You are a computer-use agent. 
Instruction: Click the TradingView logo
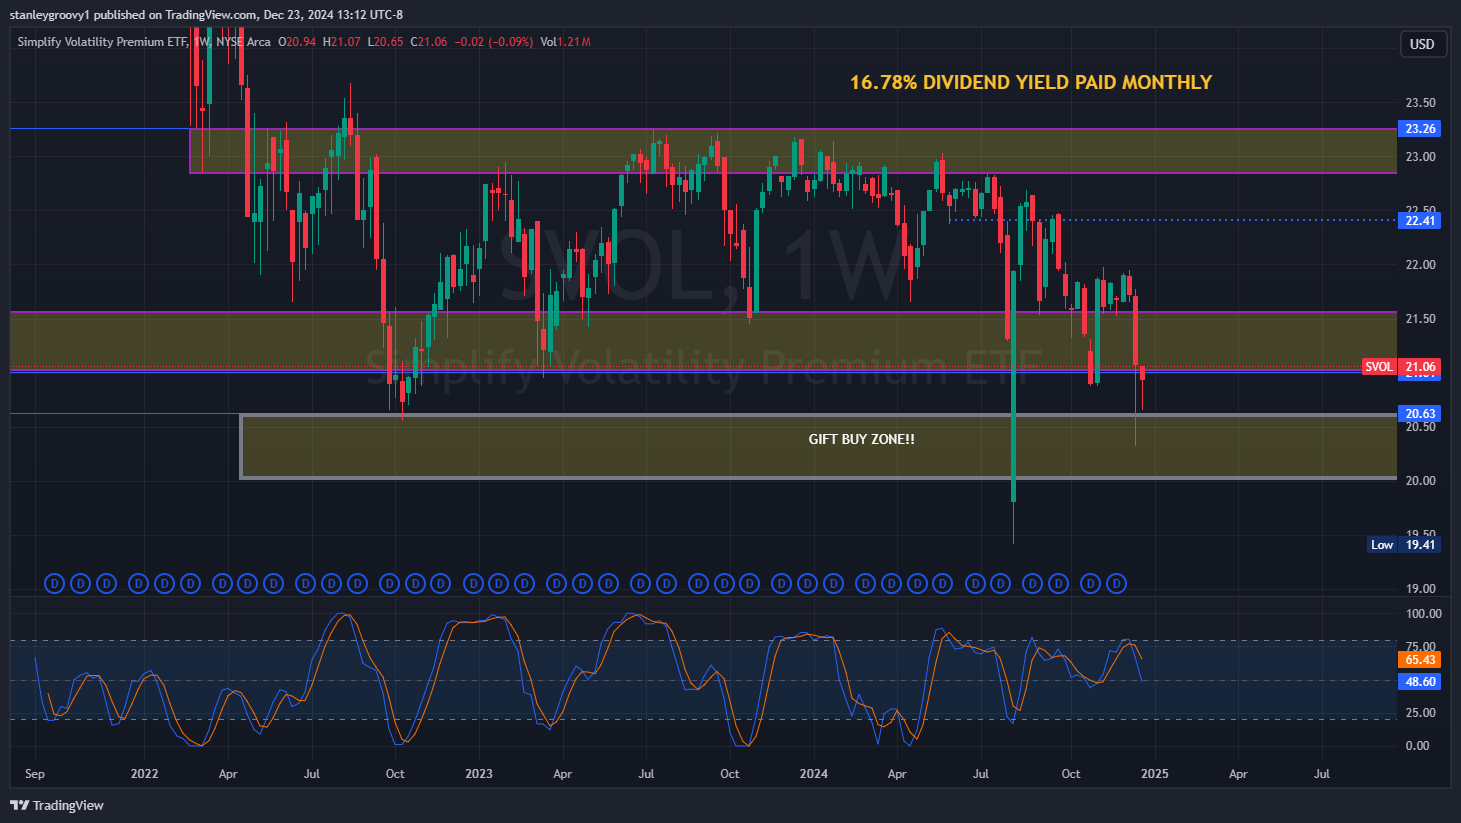tap(58, 805)
